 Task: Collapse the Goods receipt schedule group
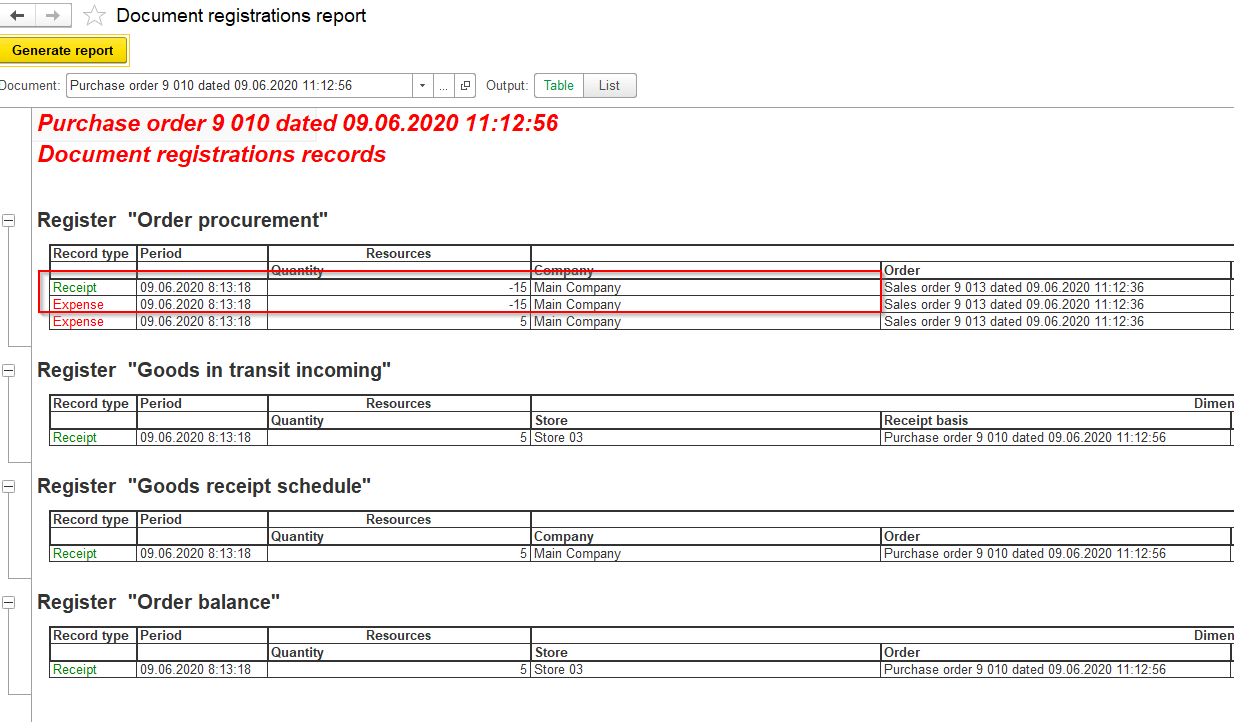[8, 485]
